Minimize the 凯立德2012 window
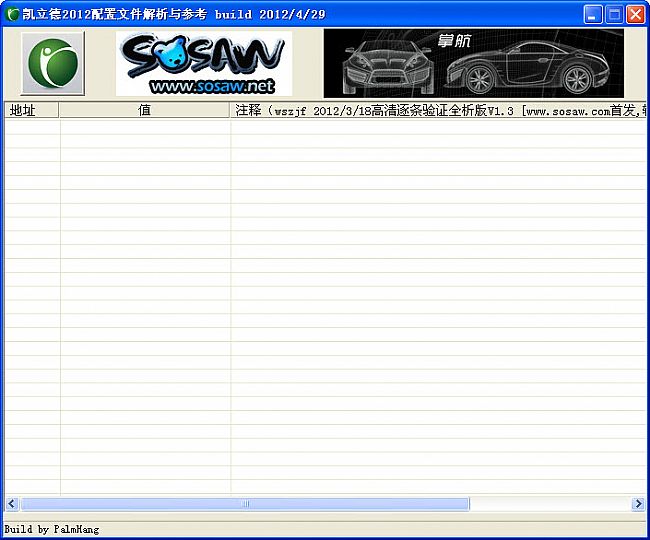The width and height of the screenshot is (650, 540). tap(593, 15)
